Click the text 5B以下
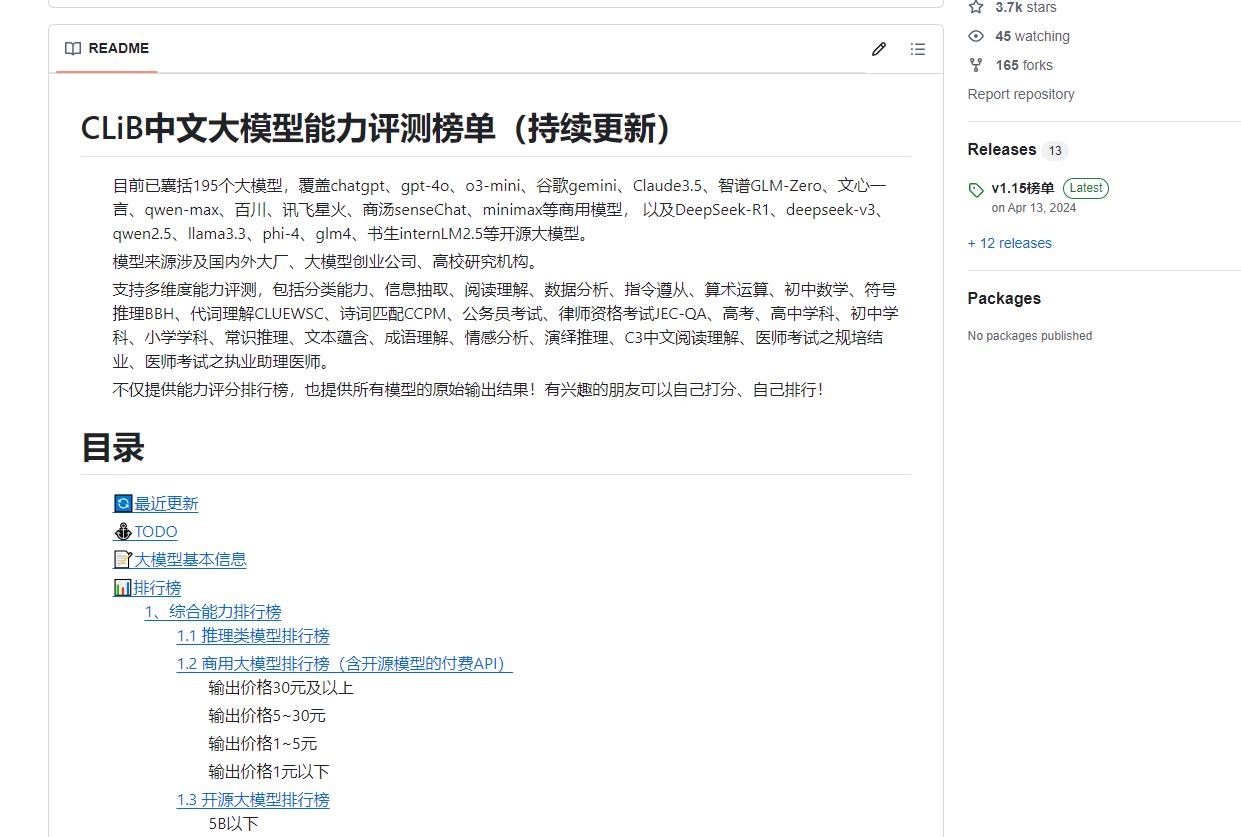This screenshot has width=1241, height=837. (234, 823)
